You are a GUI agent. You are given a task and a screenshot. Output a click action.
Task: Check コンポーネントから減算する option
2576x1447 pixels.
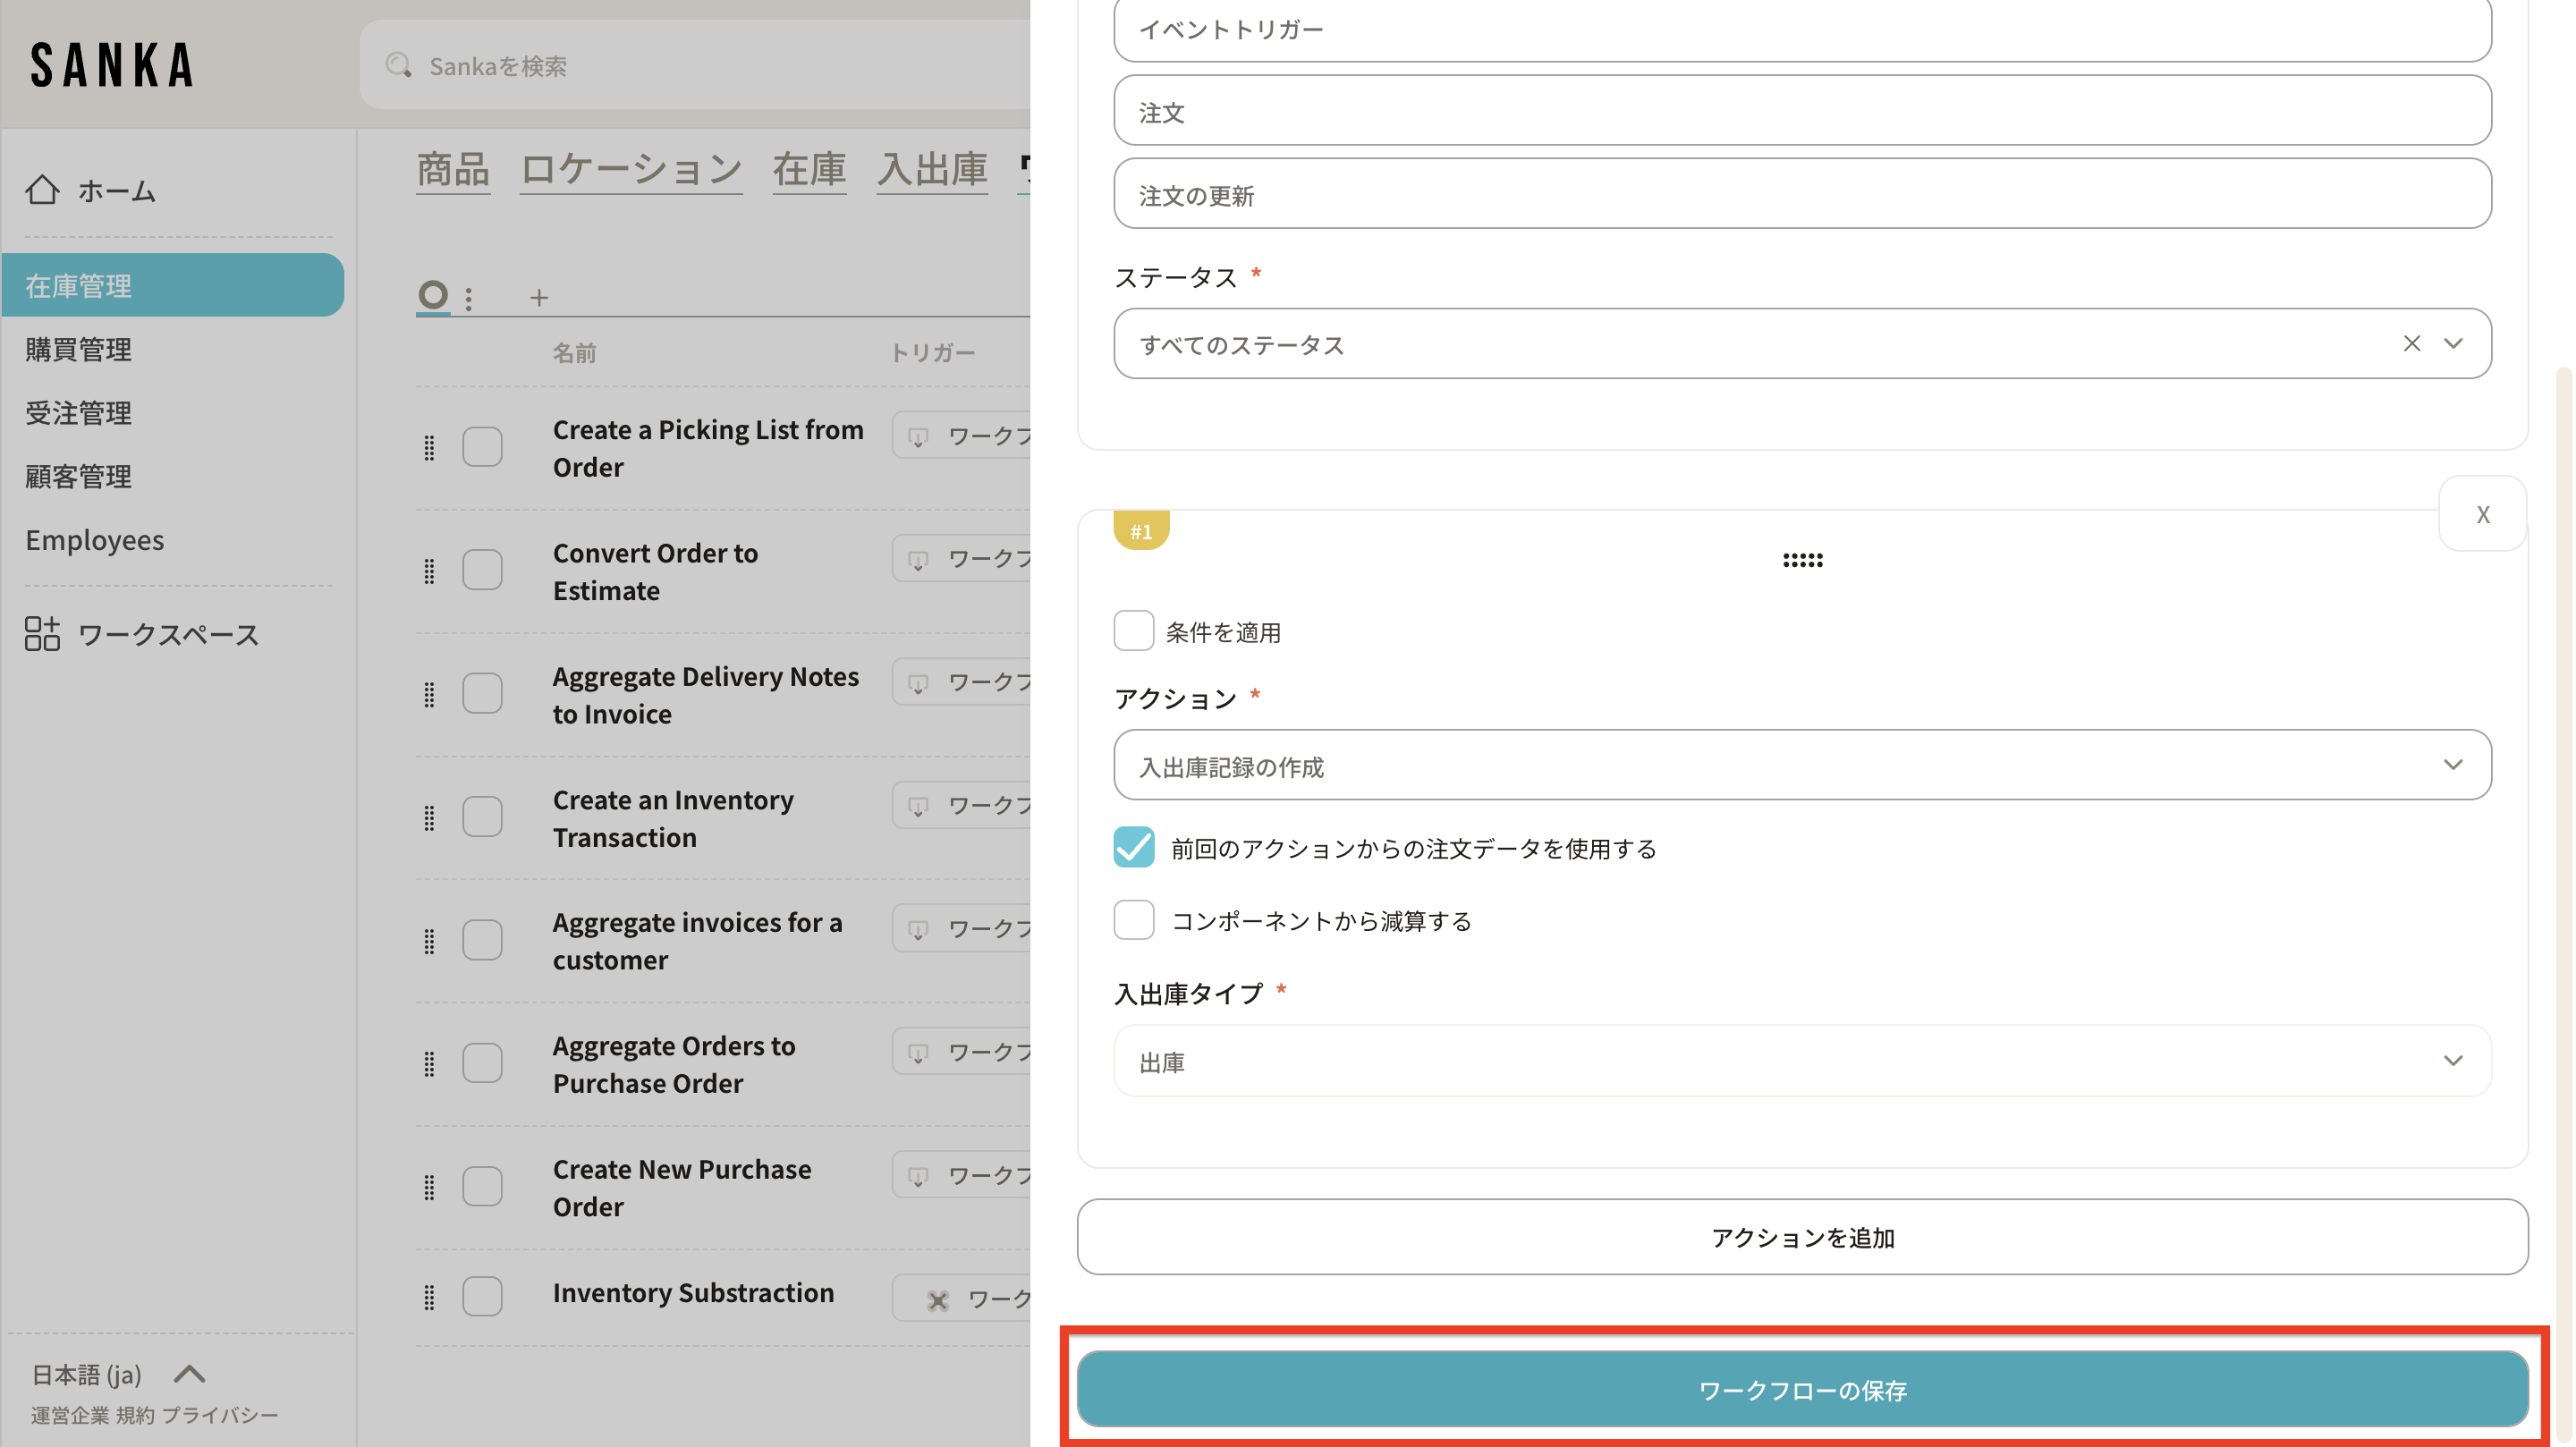1133,920
